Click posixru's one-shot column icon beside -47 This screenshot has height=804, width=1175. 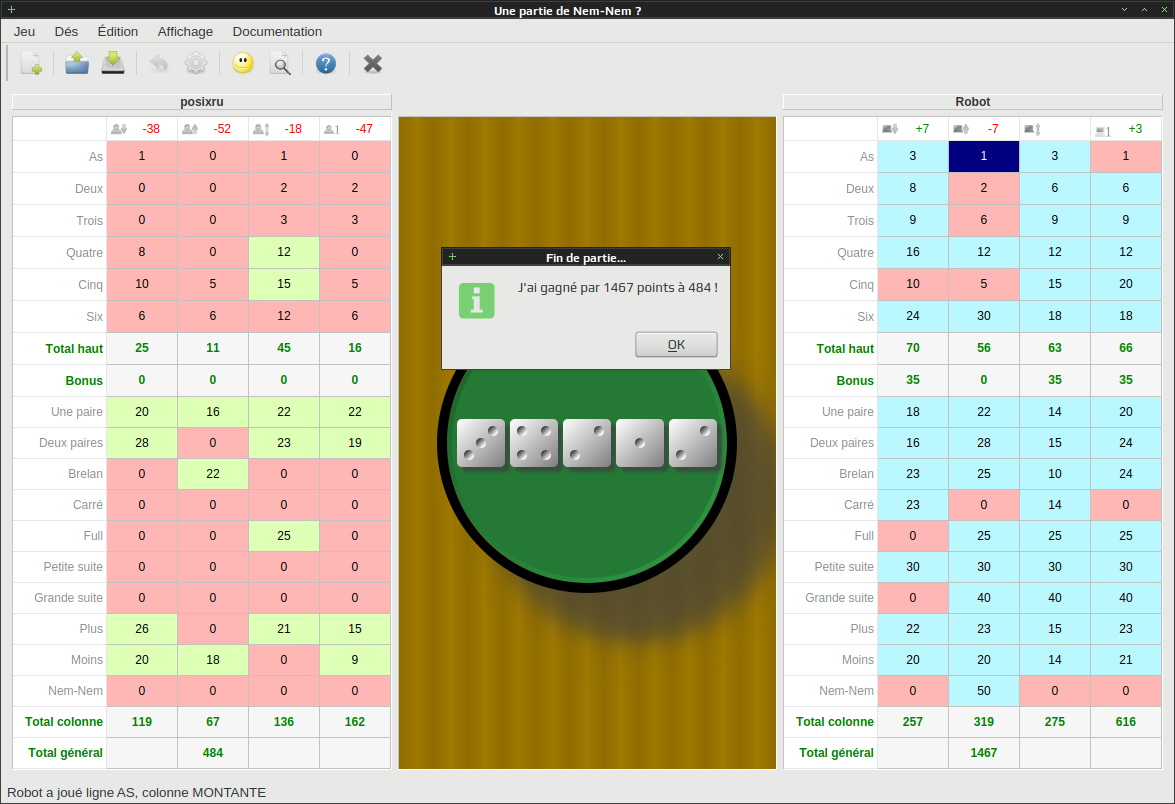pos(331,129)
